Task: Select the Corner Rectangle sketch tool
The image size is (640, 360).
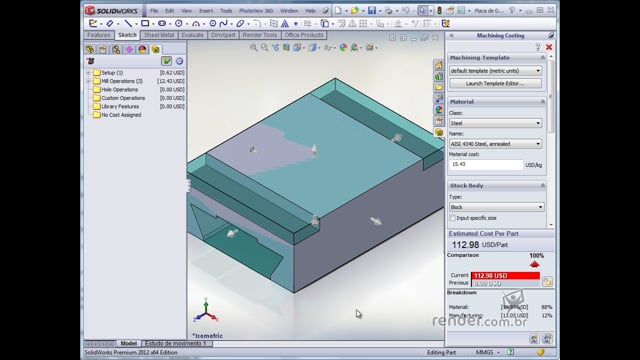Action: (x=145, y=24)
